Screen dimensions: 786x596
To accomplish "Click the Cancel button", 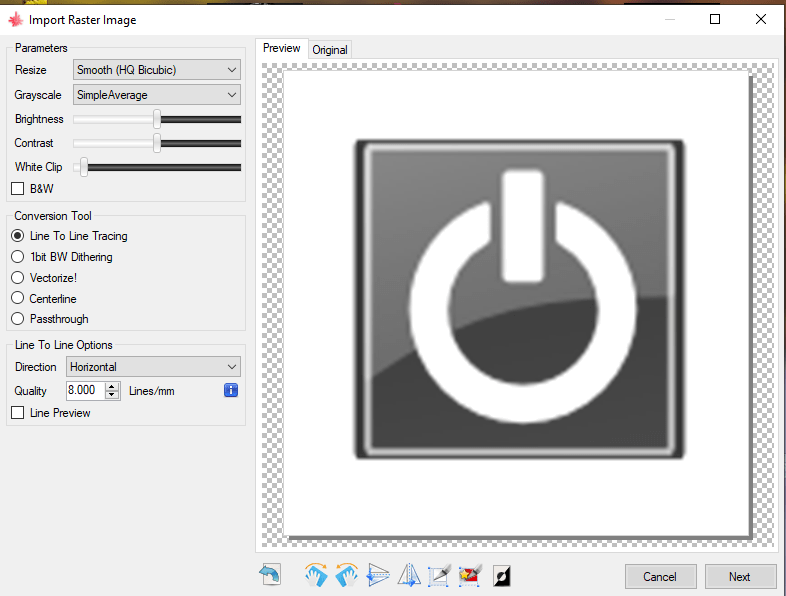I will pyautogui.click(x=660, y=577).
